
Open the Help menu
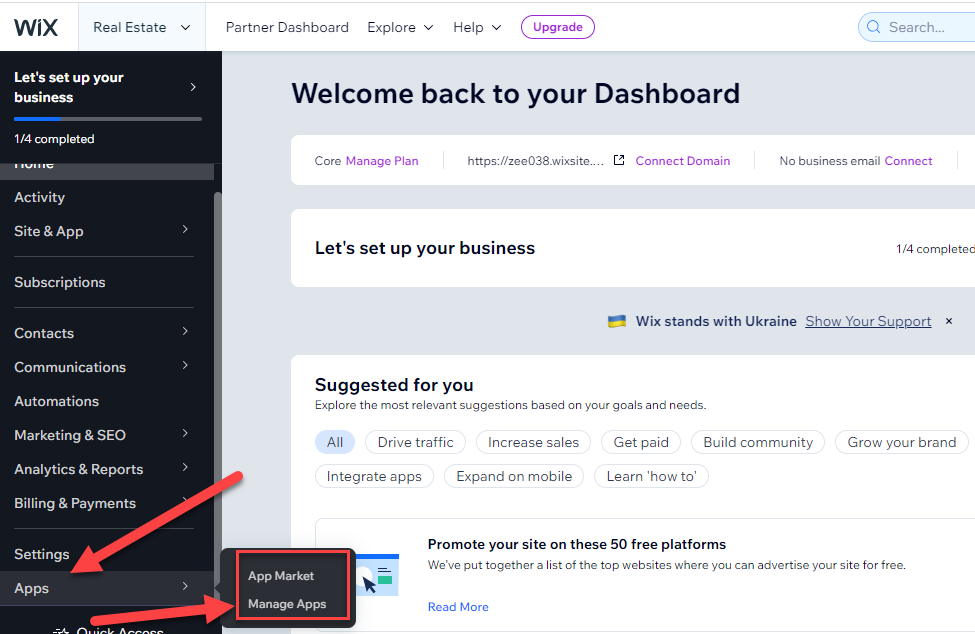pos(477,27)
